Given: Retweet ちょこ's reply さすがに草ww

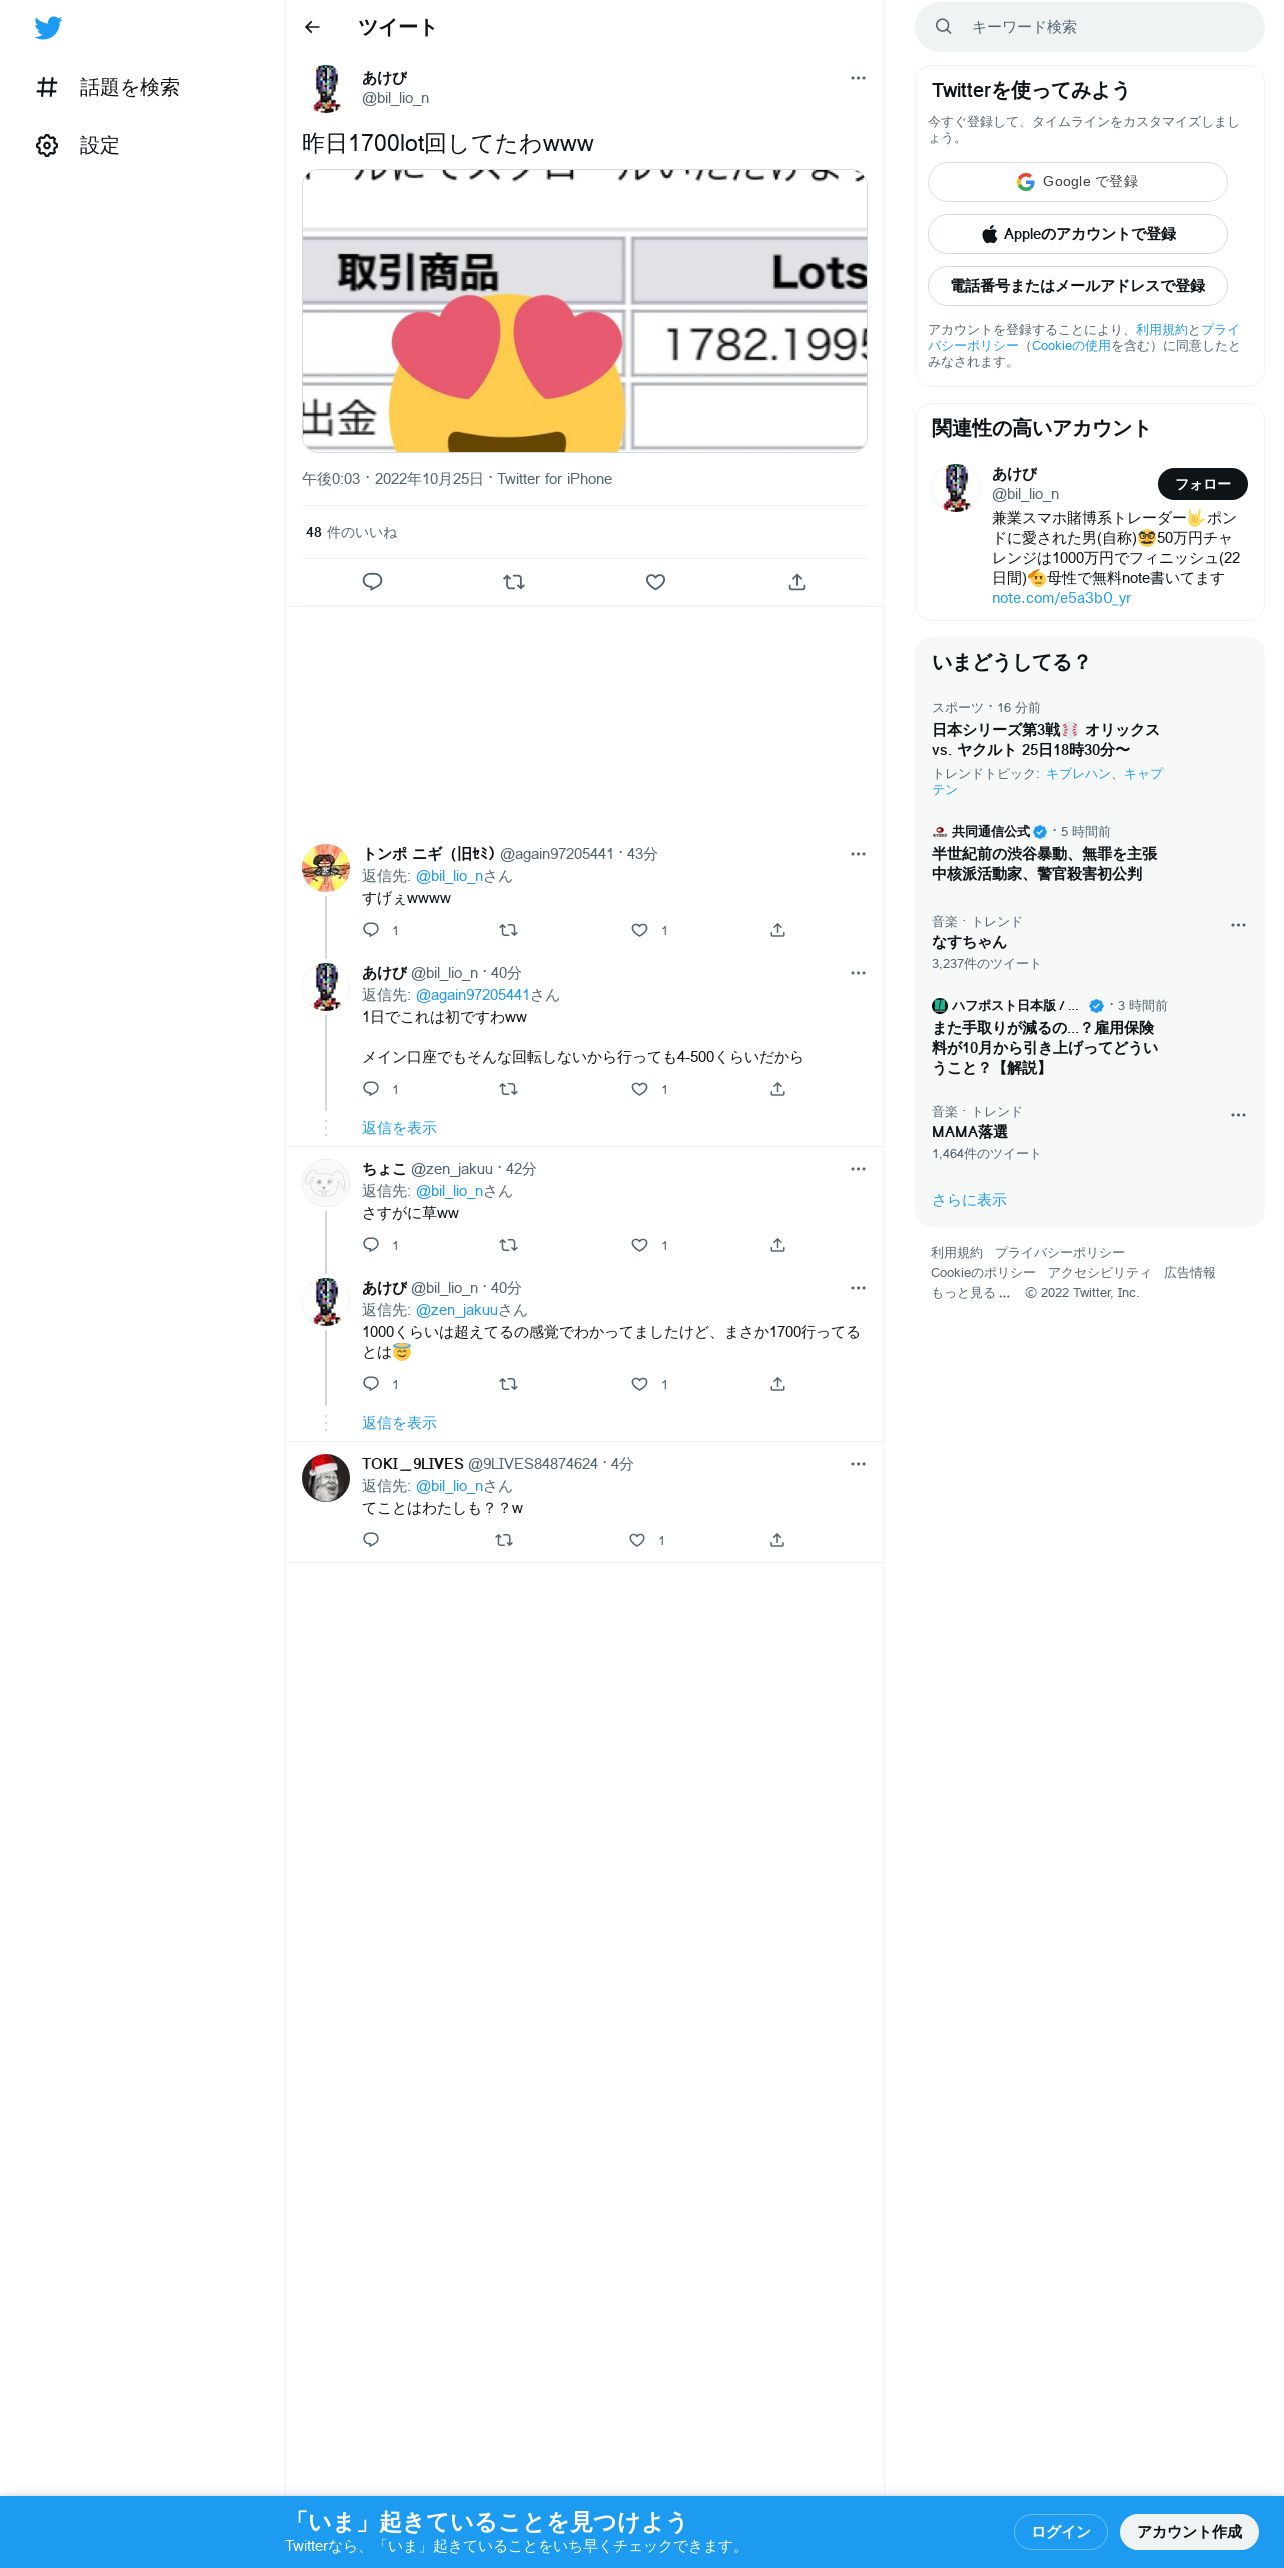Looking at the screenshot, I should click(508, 1245).
